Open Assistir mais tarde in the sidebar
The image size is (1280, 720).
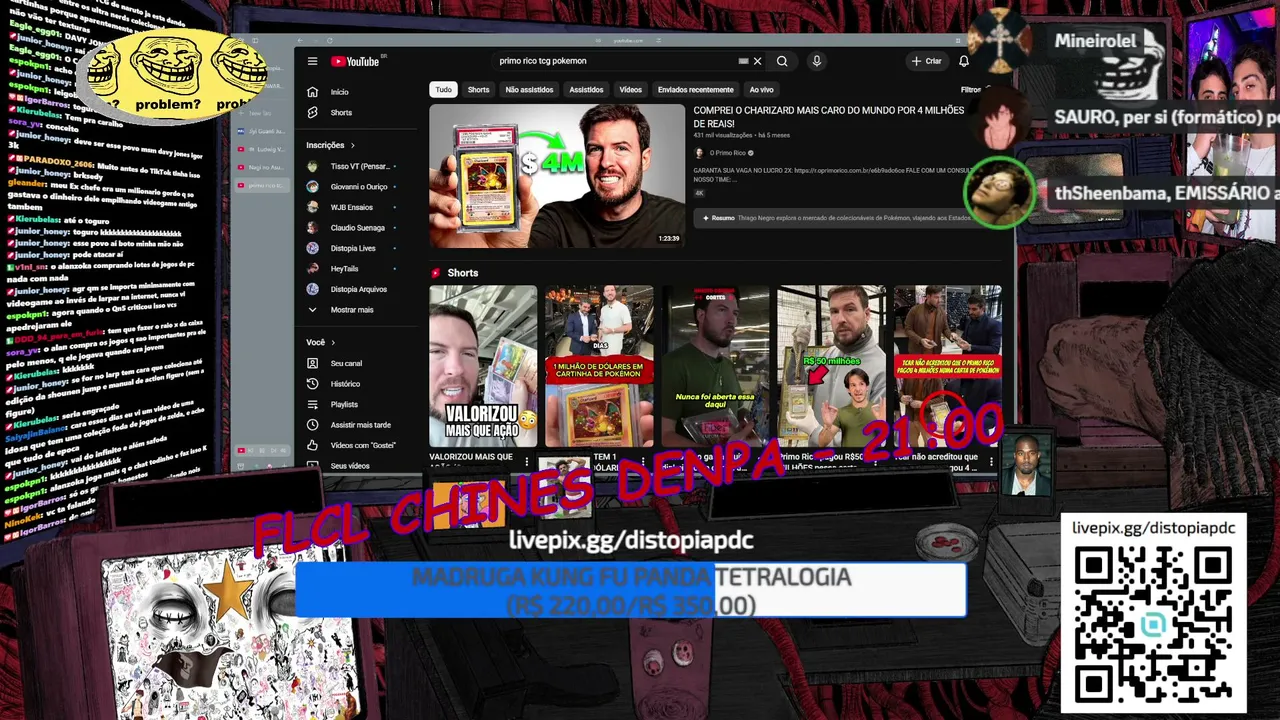(x=355, y=425)
